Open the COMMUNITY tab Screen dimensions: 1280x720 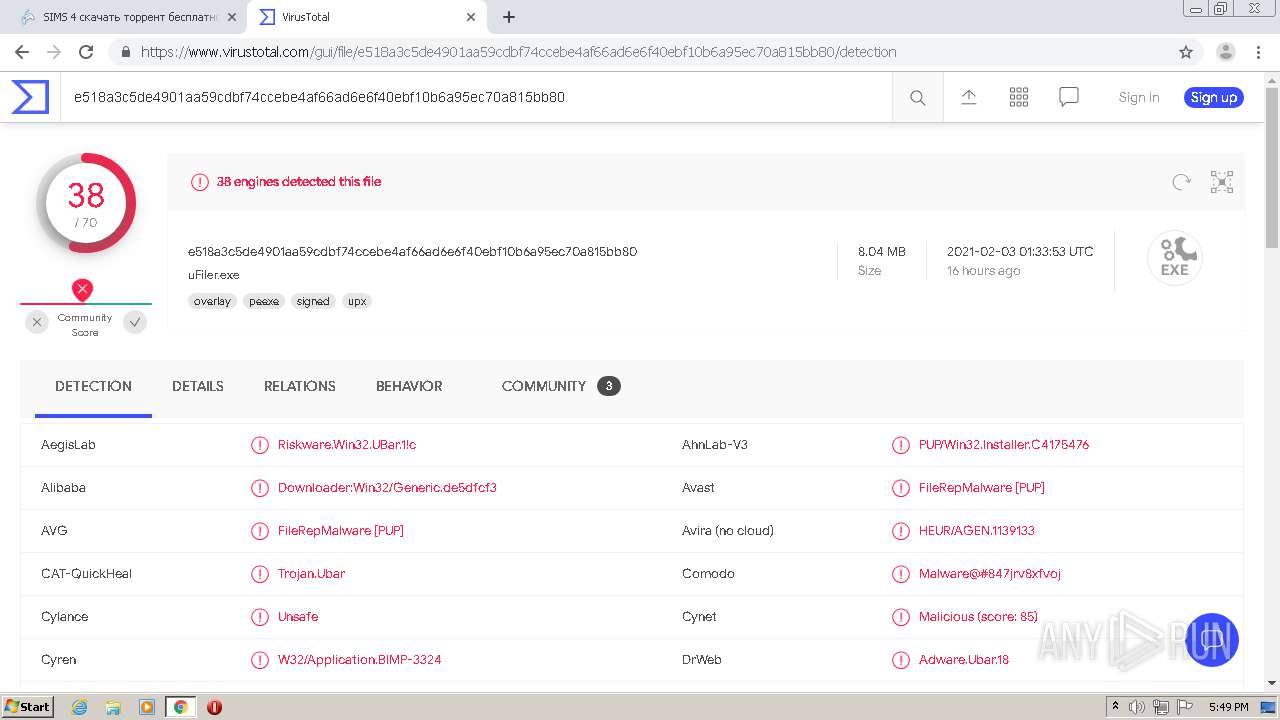point(561,386)
